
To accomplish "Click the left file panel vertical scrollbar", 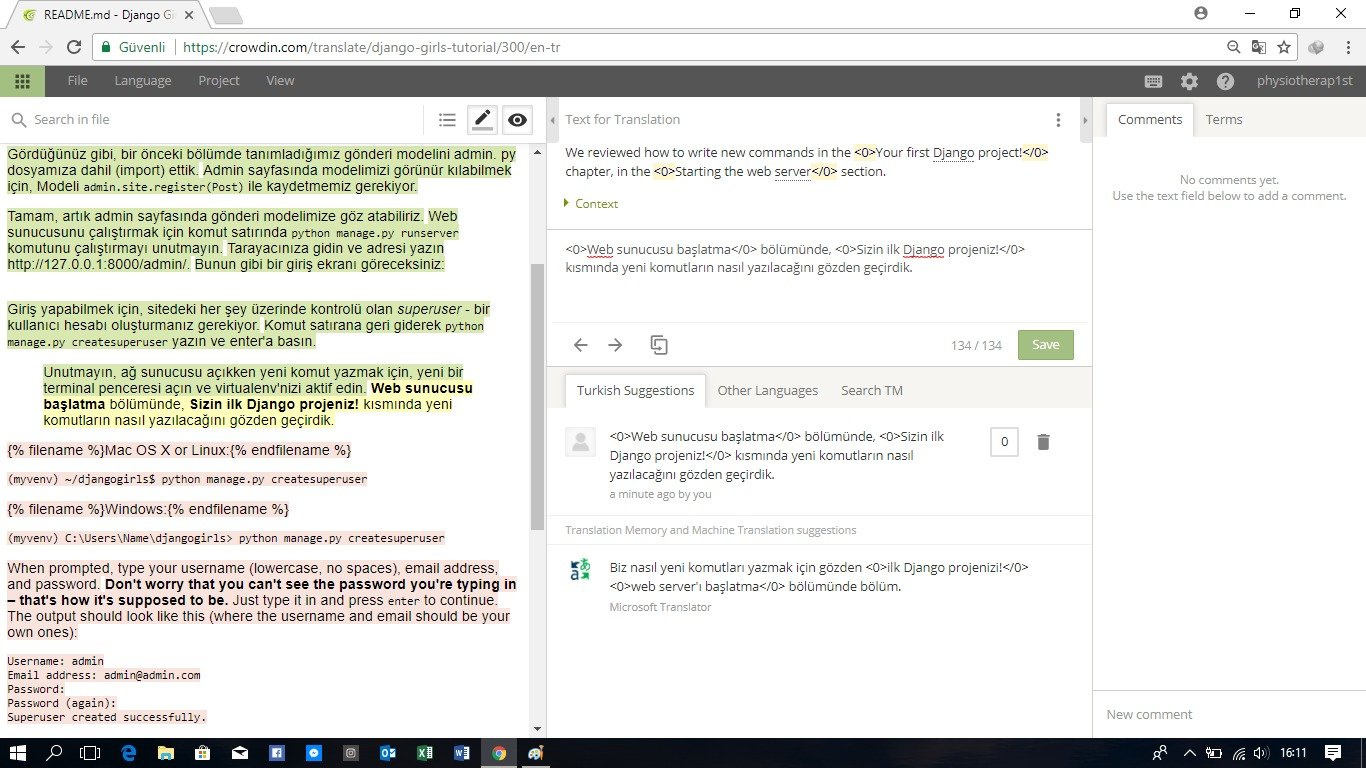I will [537, 397].
